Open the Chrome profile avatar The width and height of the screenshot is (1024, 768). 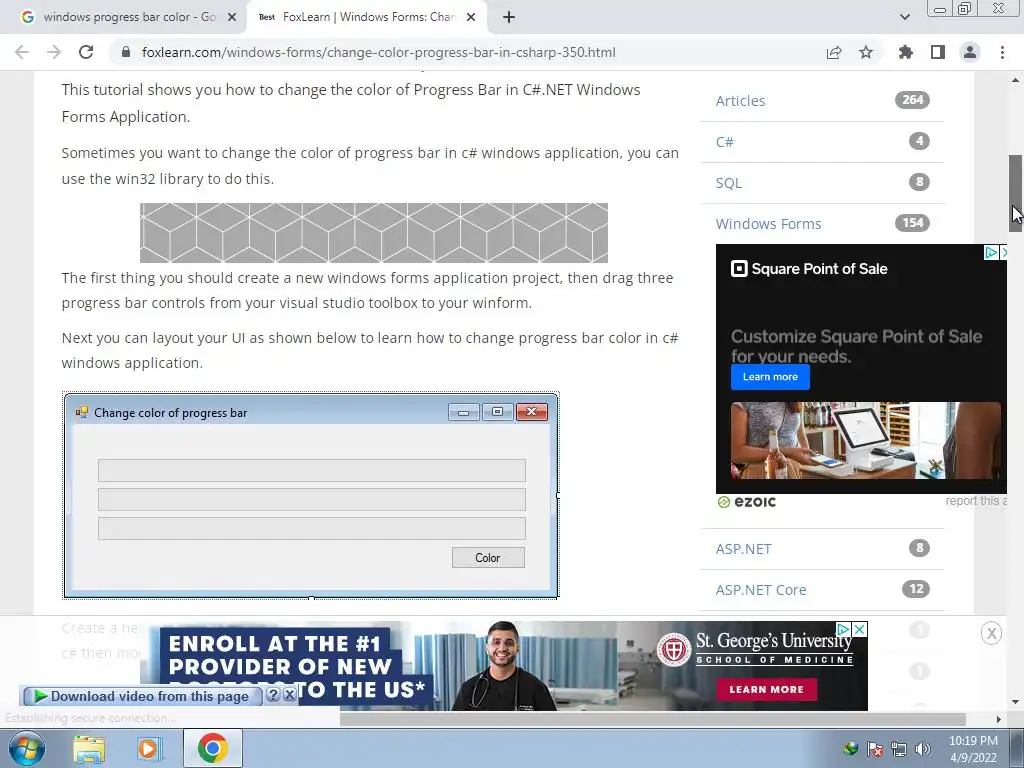point(970,52)
